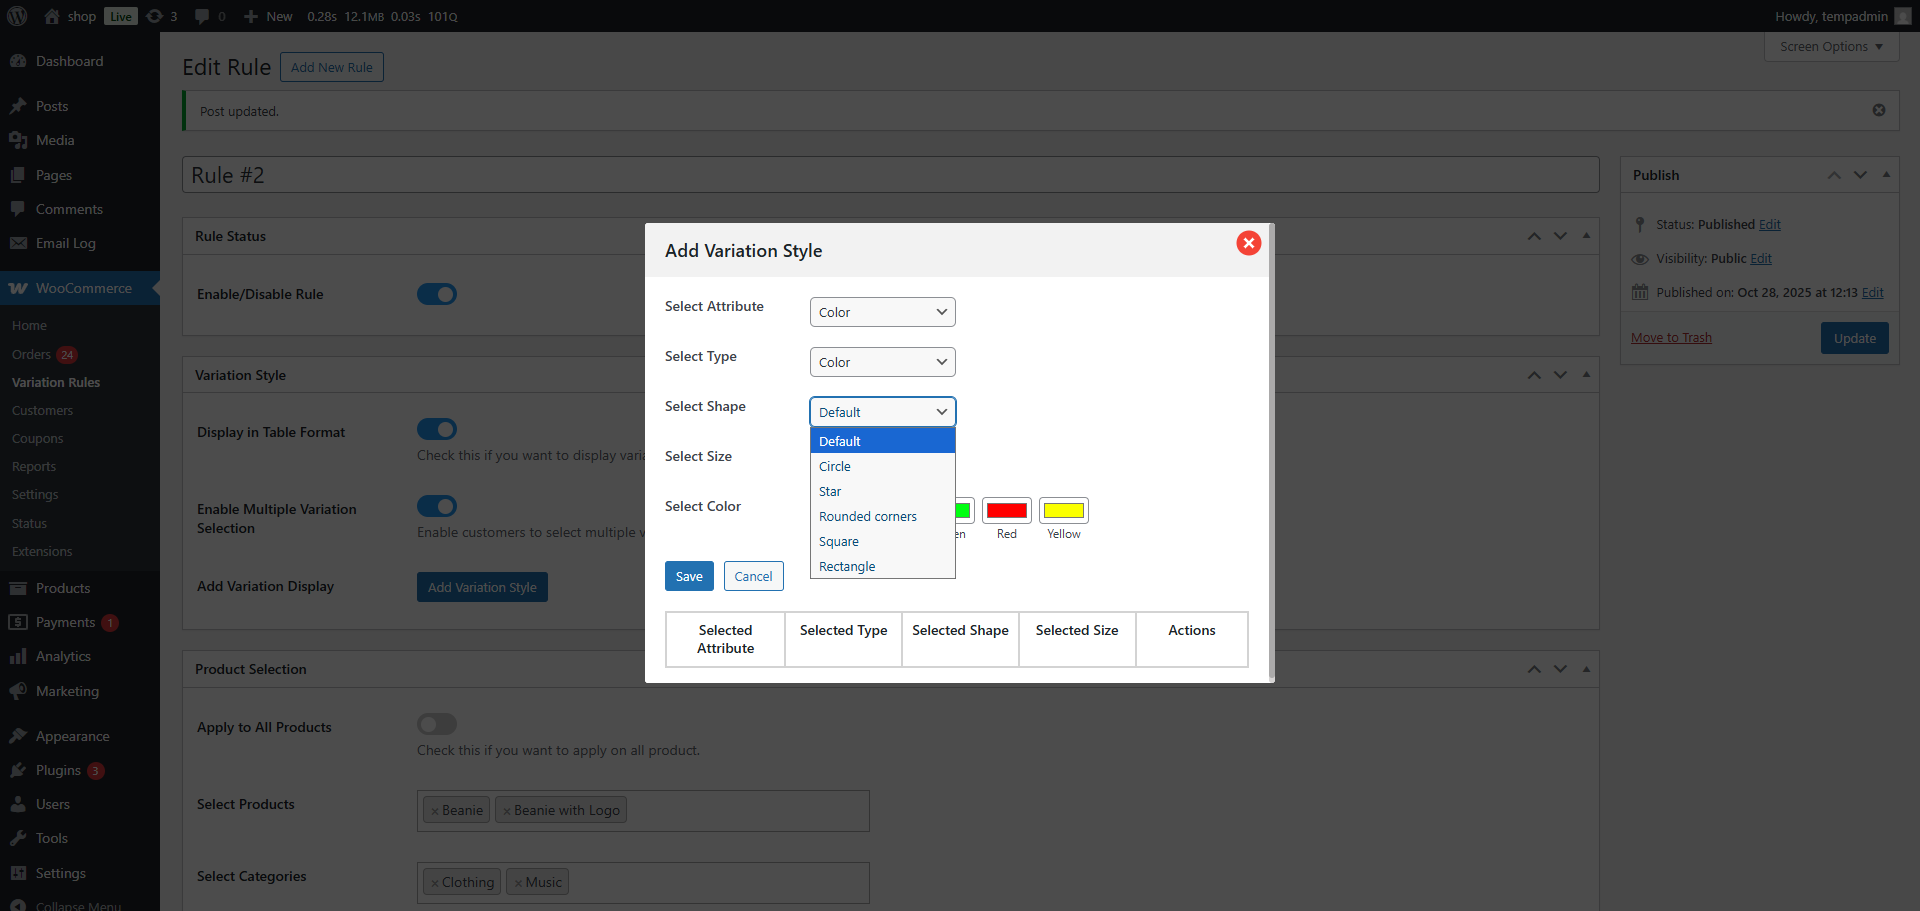The height and width of the screenshot is (911, 1920).
Task: Open the Select Type dropdown
Action: pos(882,362)
